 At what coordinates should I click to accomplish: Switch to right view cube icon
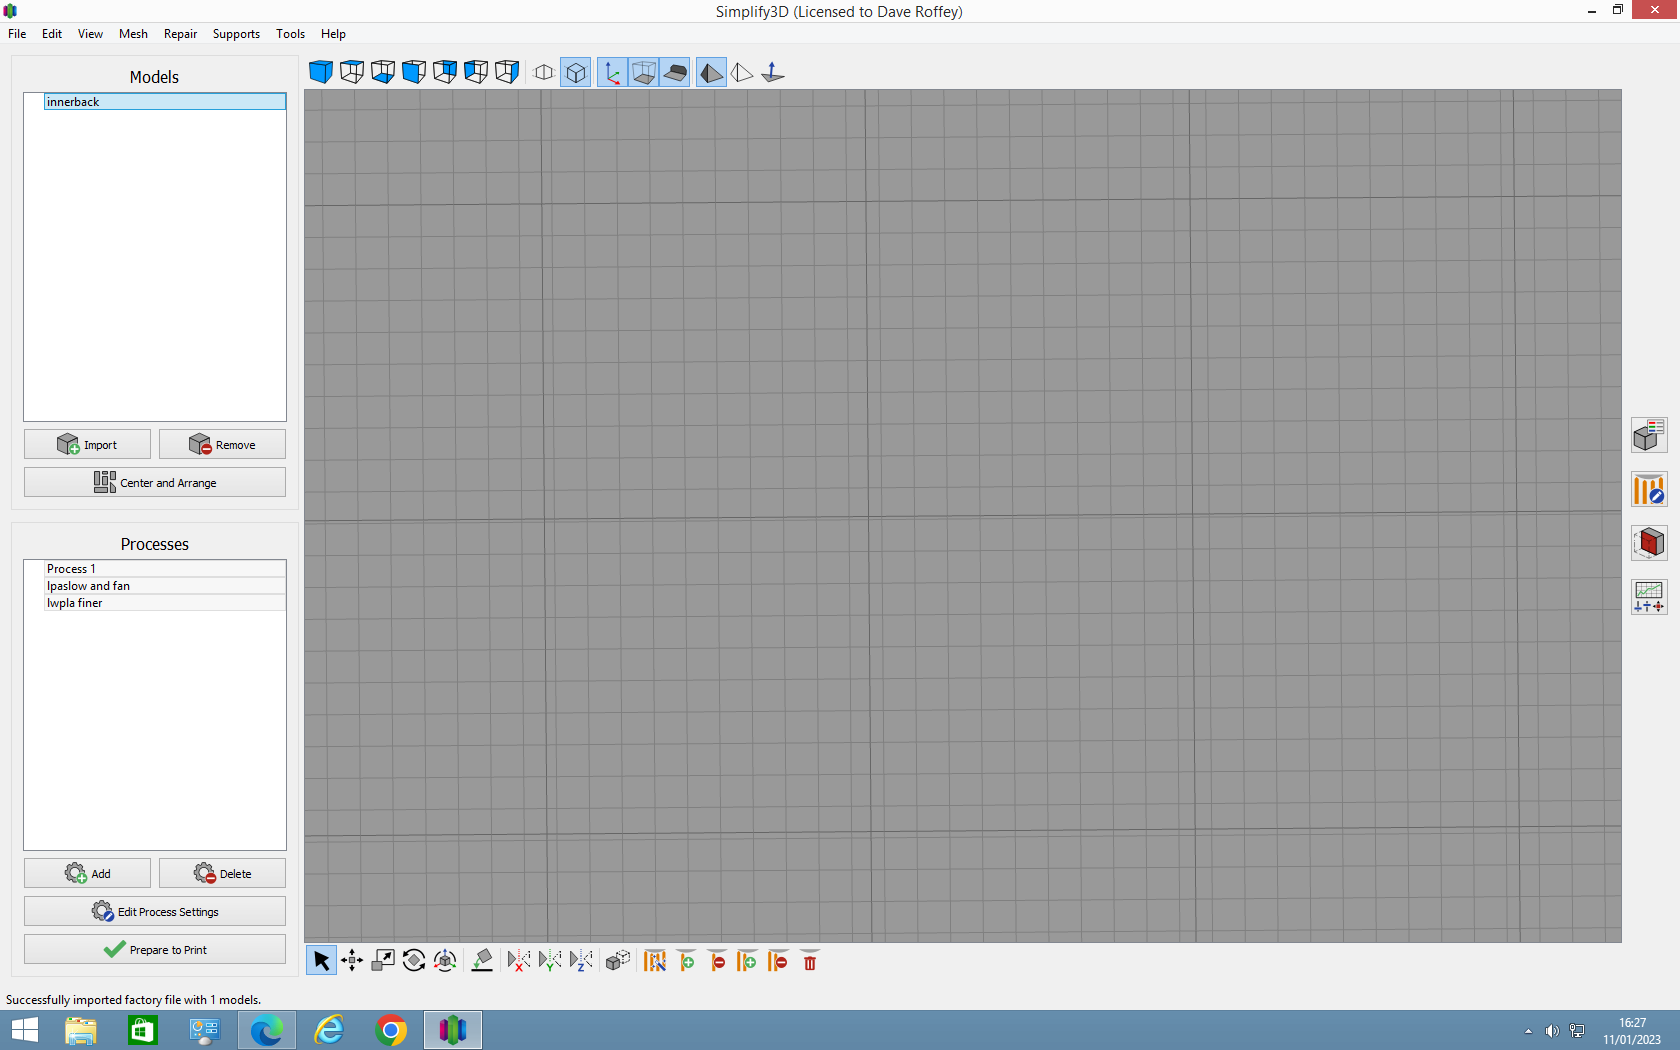click(x=507, y=72)
